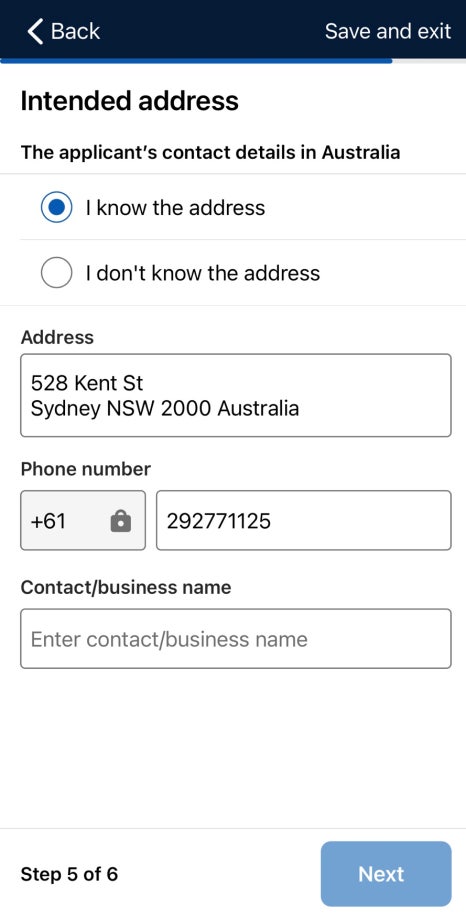466x918 pixels.
Task: Click the "I know the address" label text
Action: coord(175,208)
